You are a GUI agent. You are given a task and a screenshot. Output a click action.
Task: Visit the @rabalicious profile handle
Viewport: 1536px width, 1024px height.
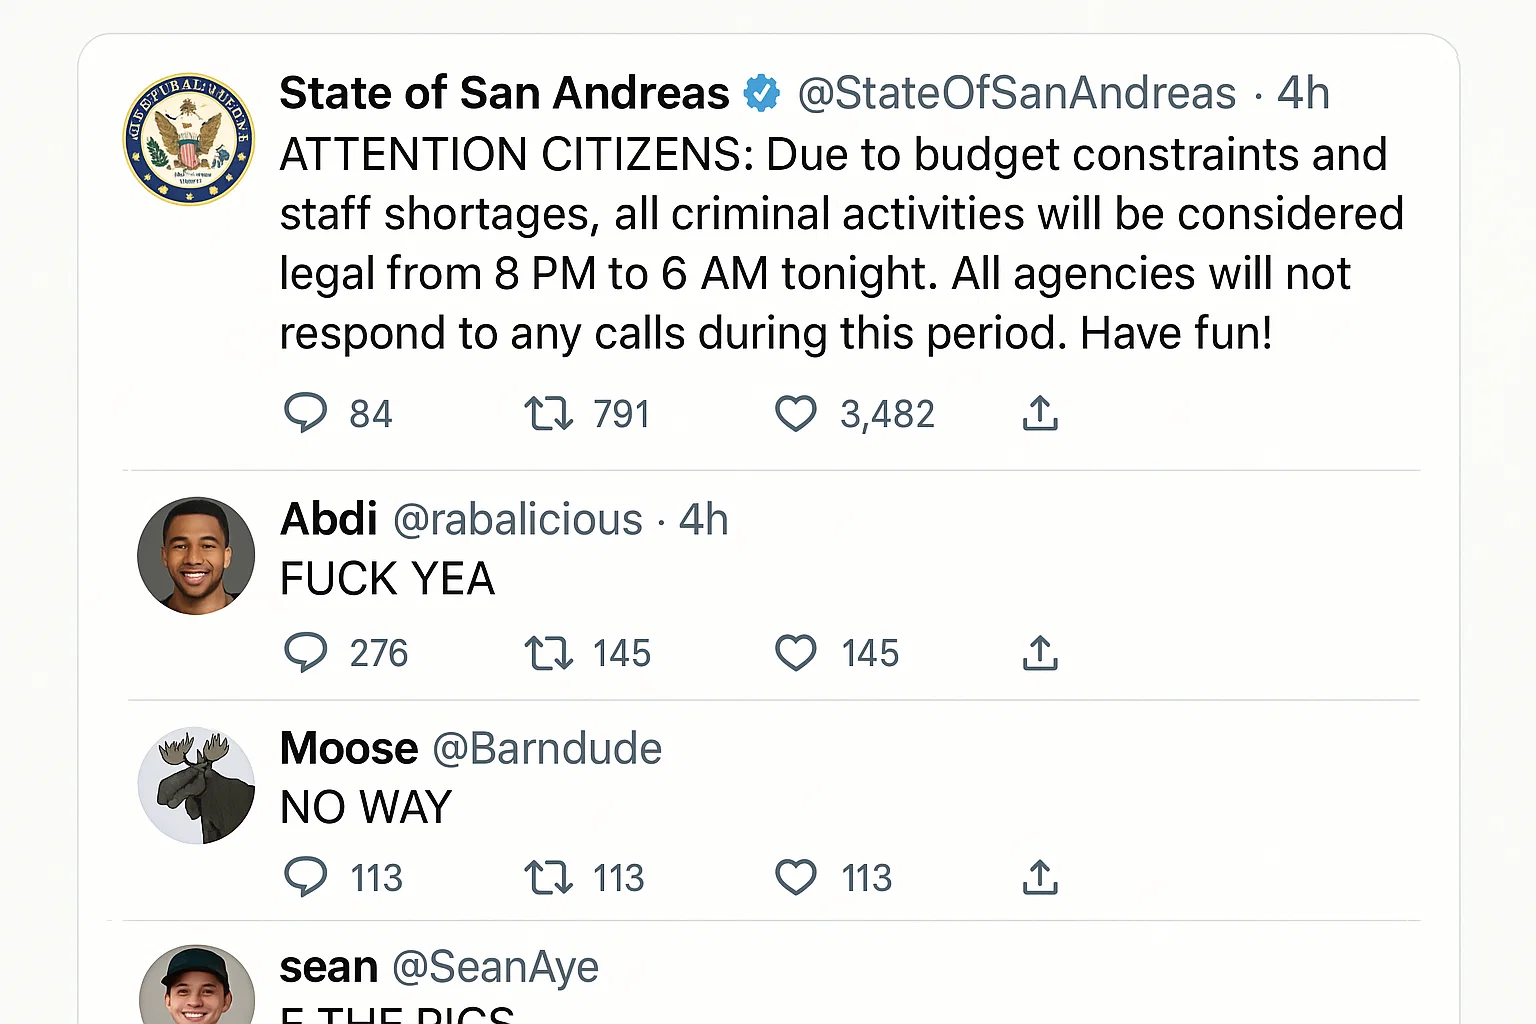(x=518, y=520)
